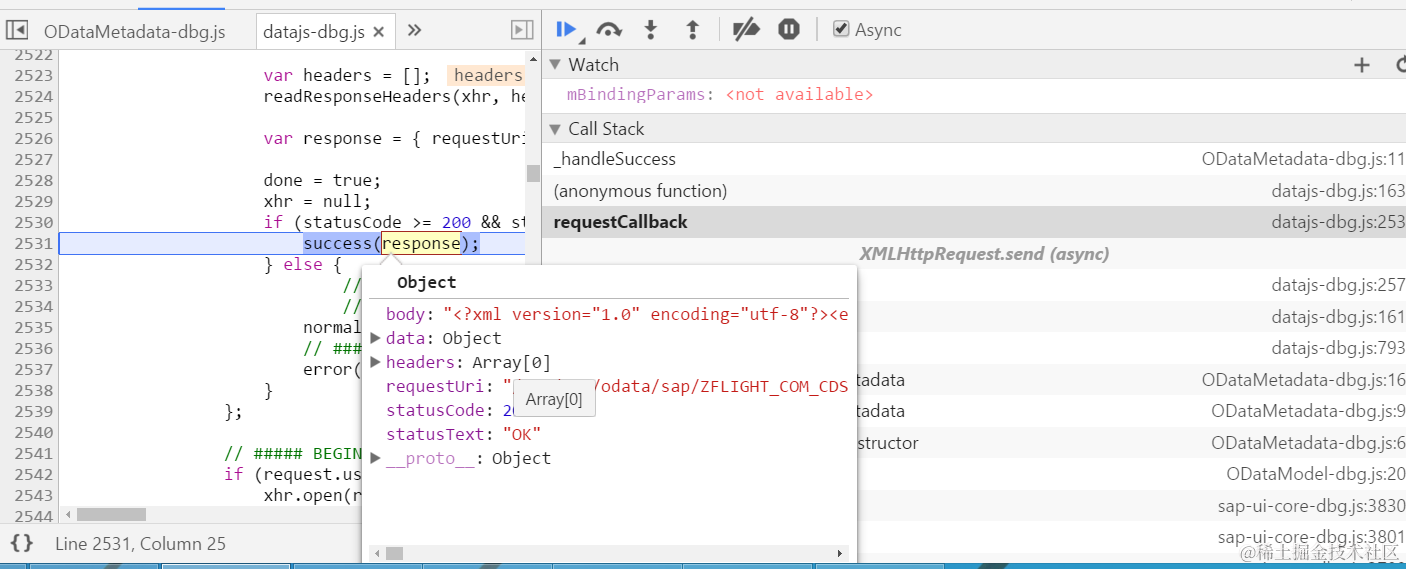Resume script execution
This screenshot has width=1406, height=569.
tap(568, 30)
